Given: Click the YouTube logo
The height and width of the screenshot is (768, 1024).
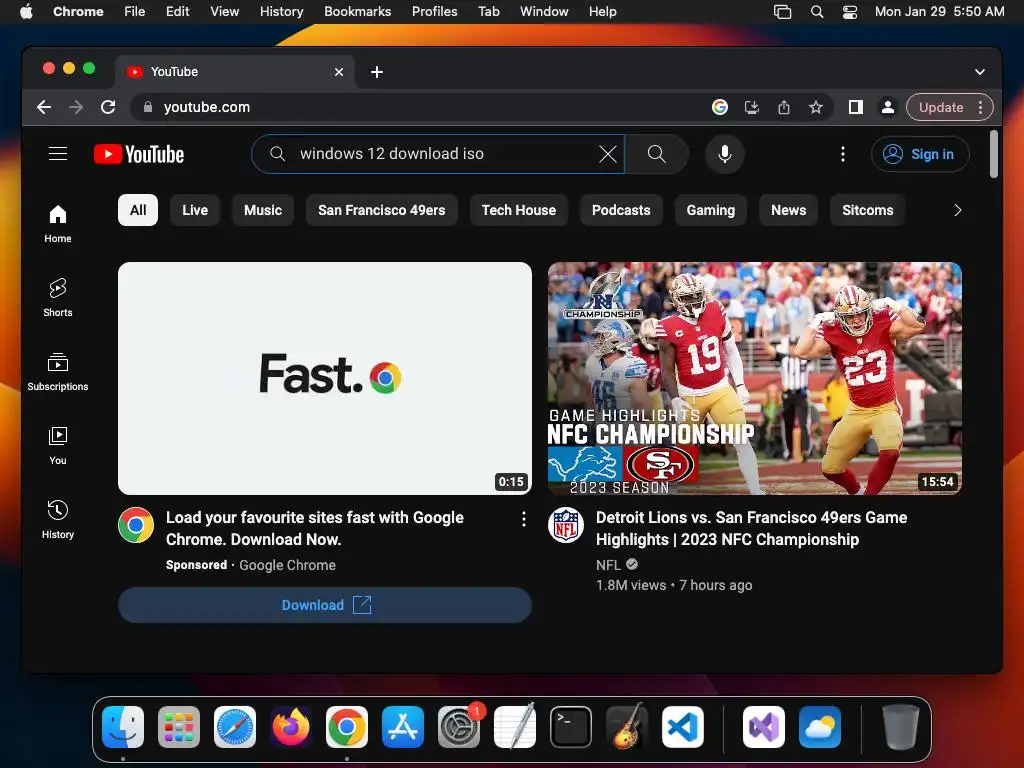Looking at the screenshot, I should pyautogui.click(x=139, y=154).
